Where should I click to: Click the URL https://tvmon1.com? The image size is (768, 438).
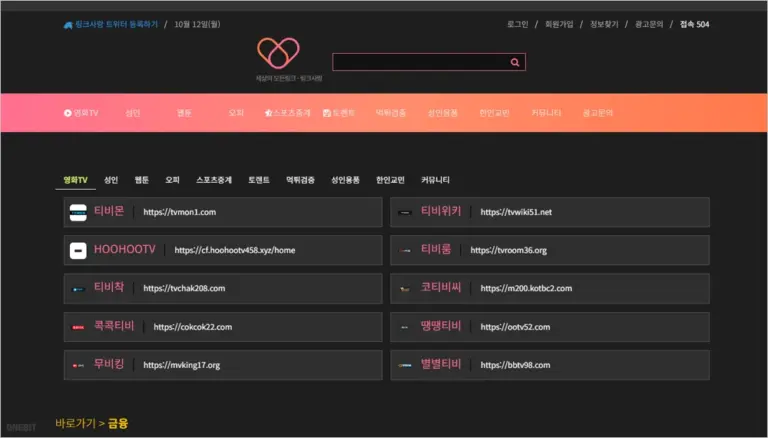point(179,212)
